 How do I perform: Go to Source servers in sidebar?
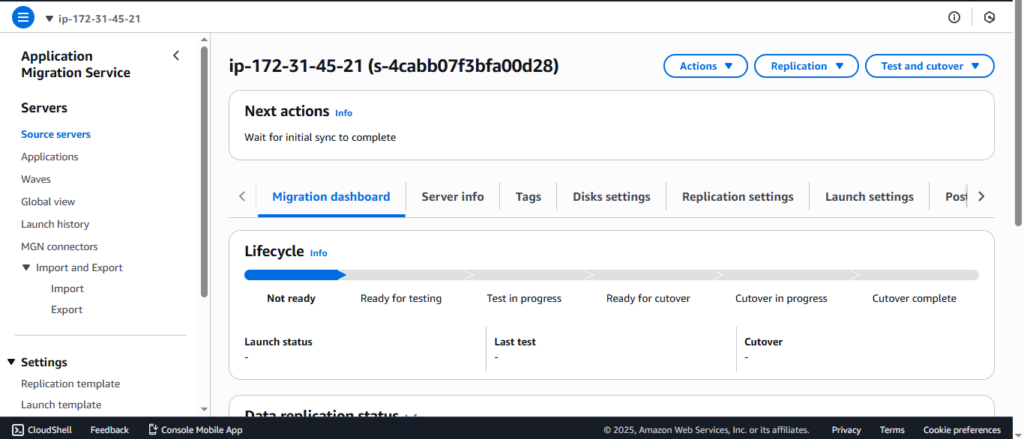coord(56,134)
